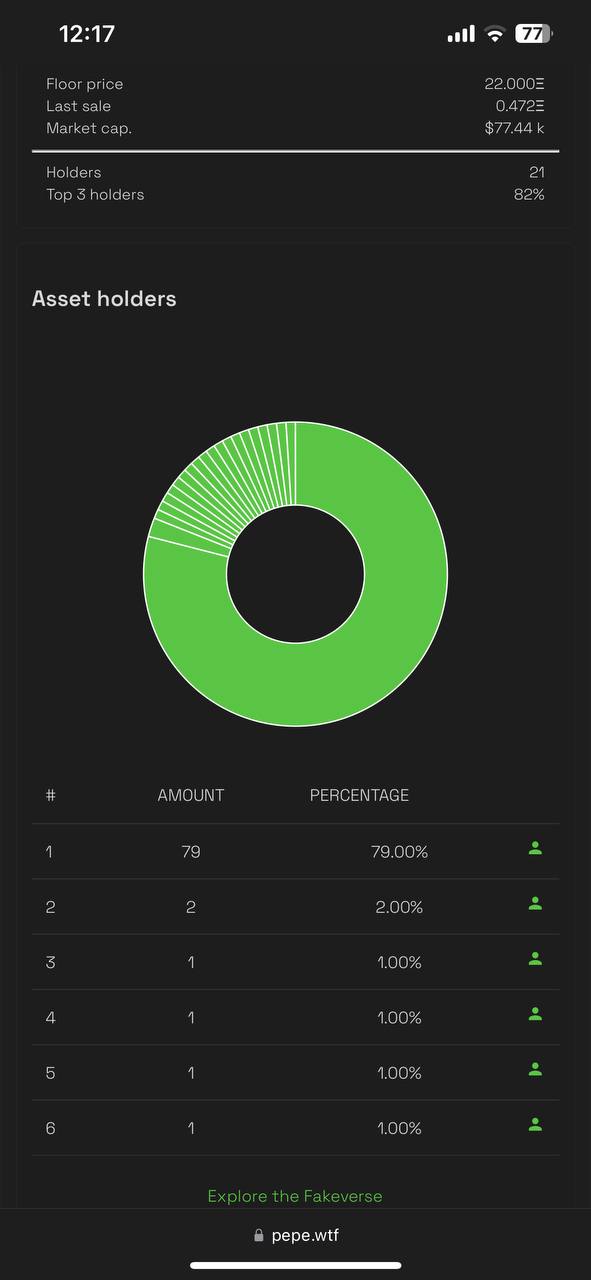Open holder profile icon for rank 2
Screen dimensions: 591x1280
click(535, 904)
